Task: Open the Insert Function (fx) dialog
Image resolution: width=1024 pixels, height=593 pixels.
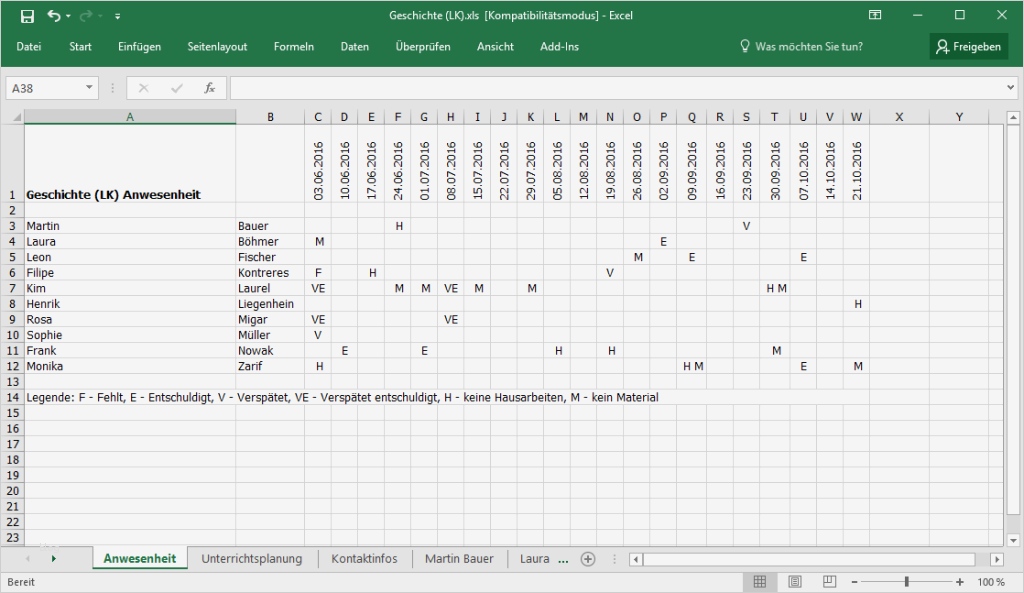Action: click(208, 88)
